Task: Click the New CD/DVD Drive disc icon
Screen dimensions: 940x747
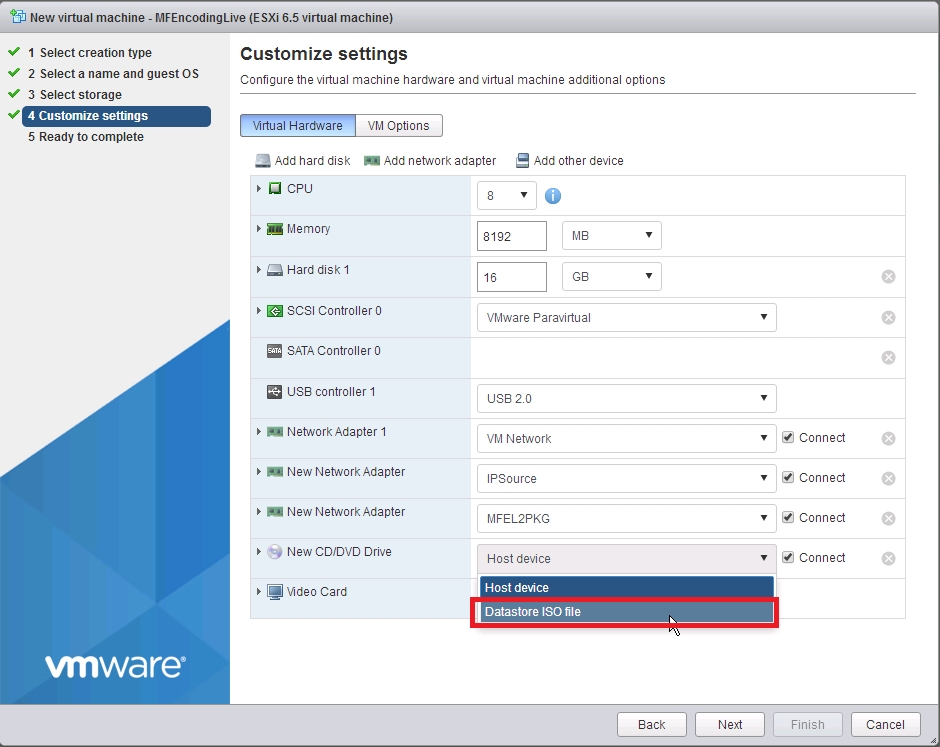Action: (x=275, y=552)
